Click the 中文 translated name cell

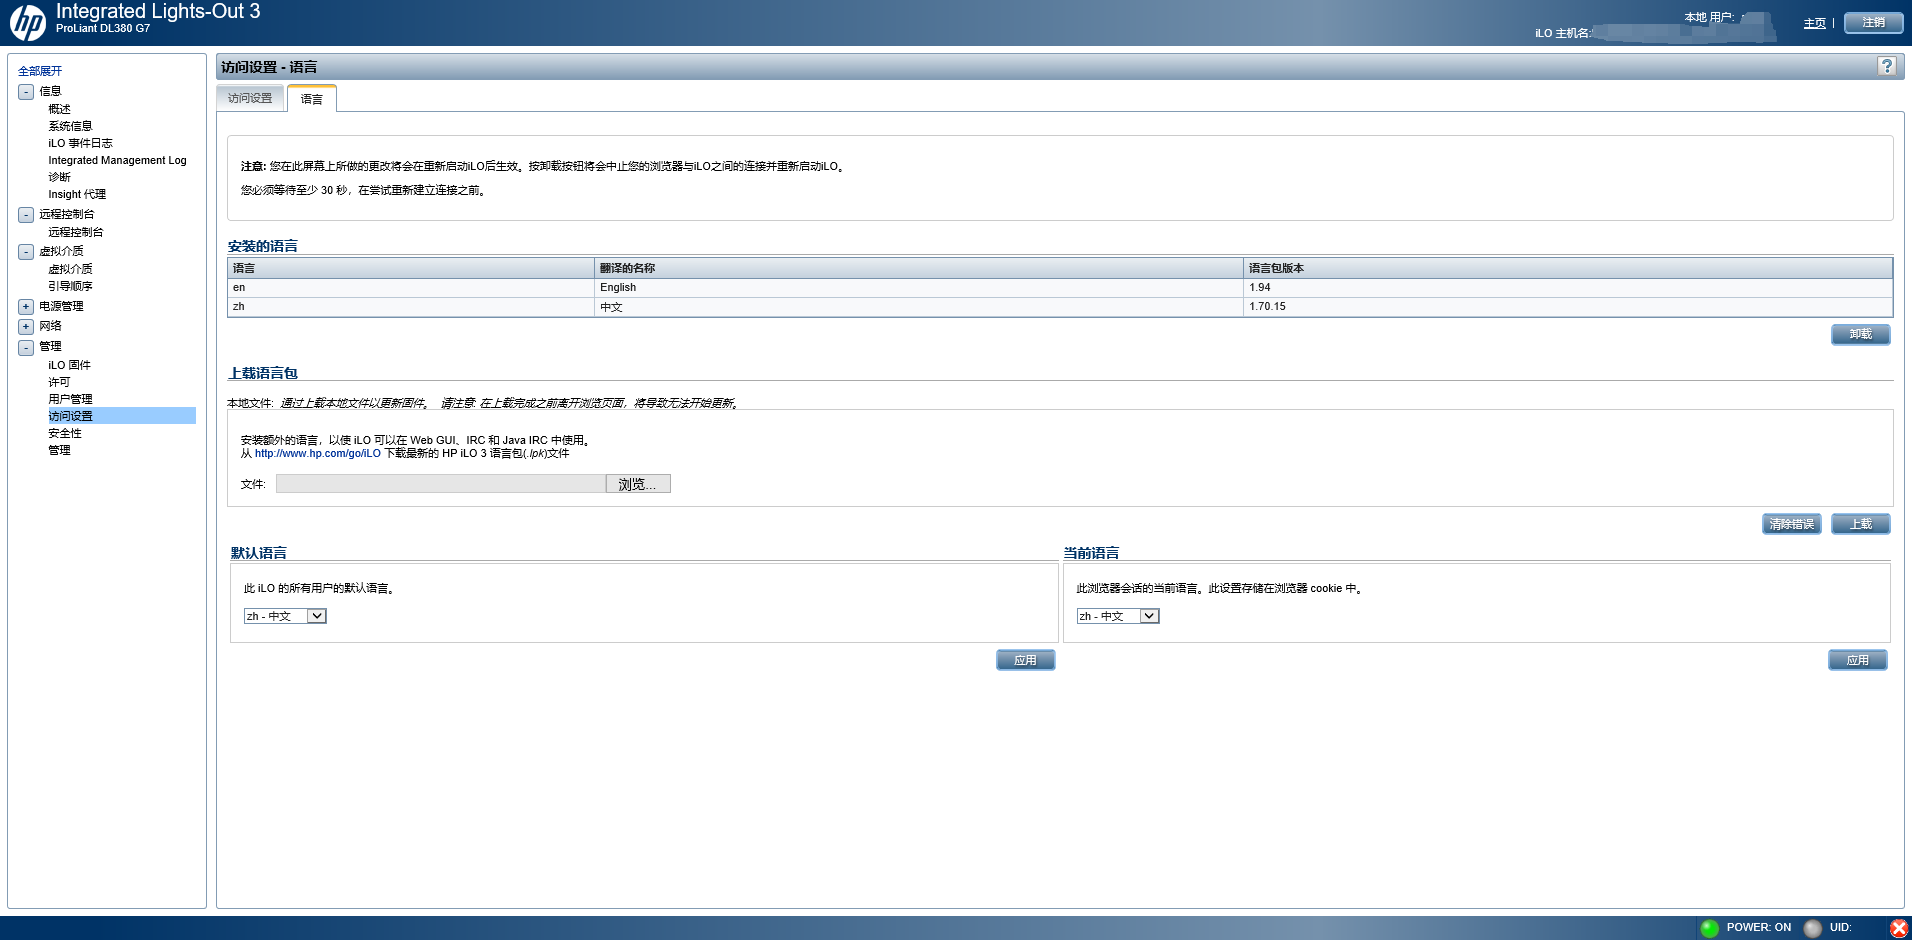click(919, 307)
